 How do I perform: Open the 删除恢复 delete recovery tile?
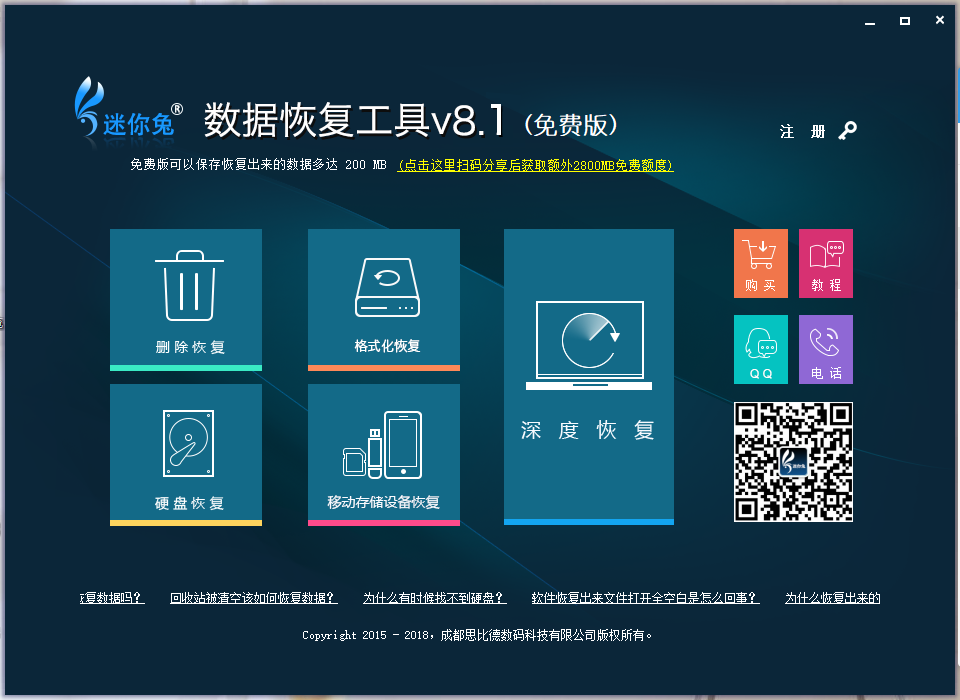point(186,299)
